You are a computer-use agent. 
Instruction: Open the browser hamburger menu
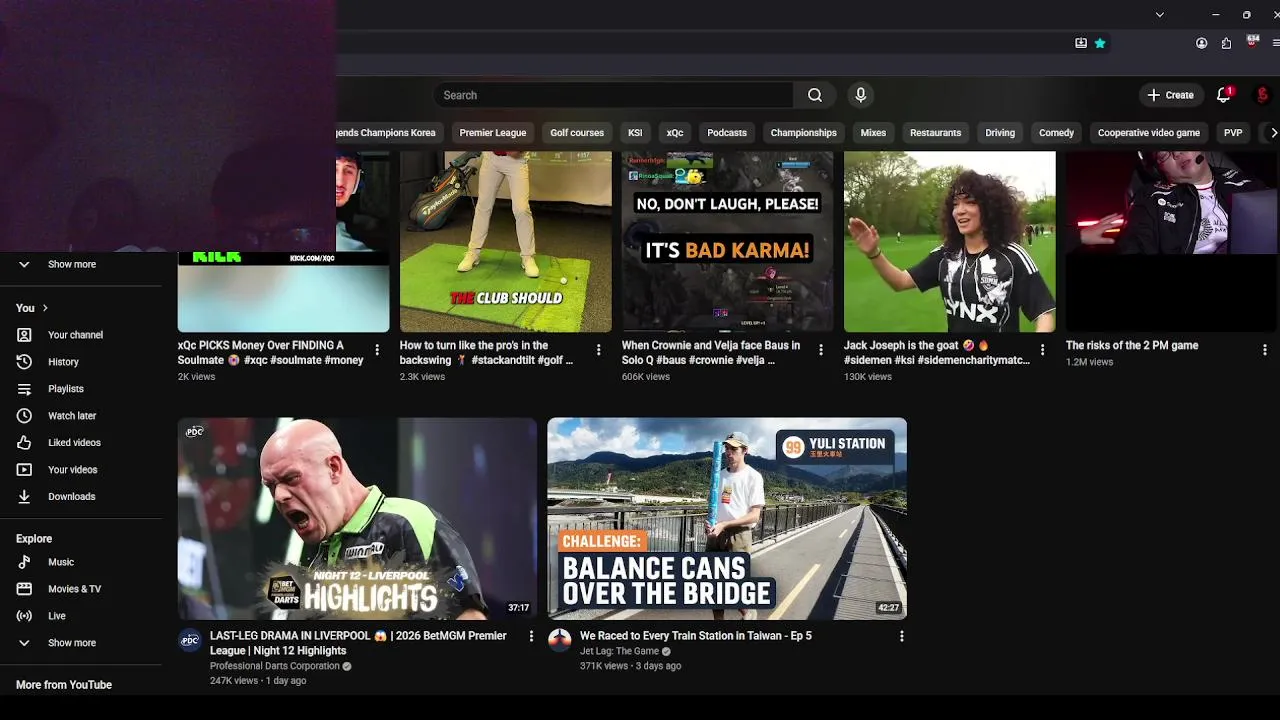(x=1276, y=43)
